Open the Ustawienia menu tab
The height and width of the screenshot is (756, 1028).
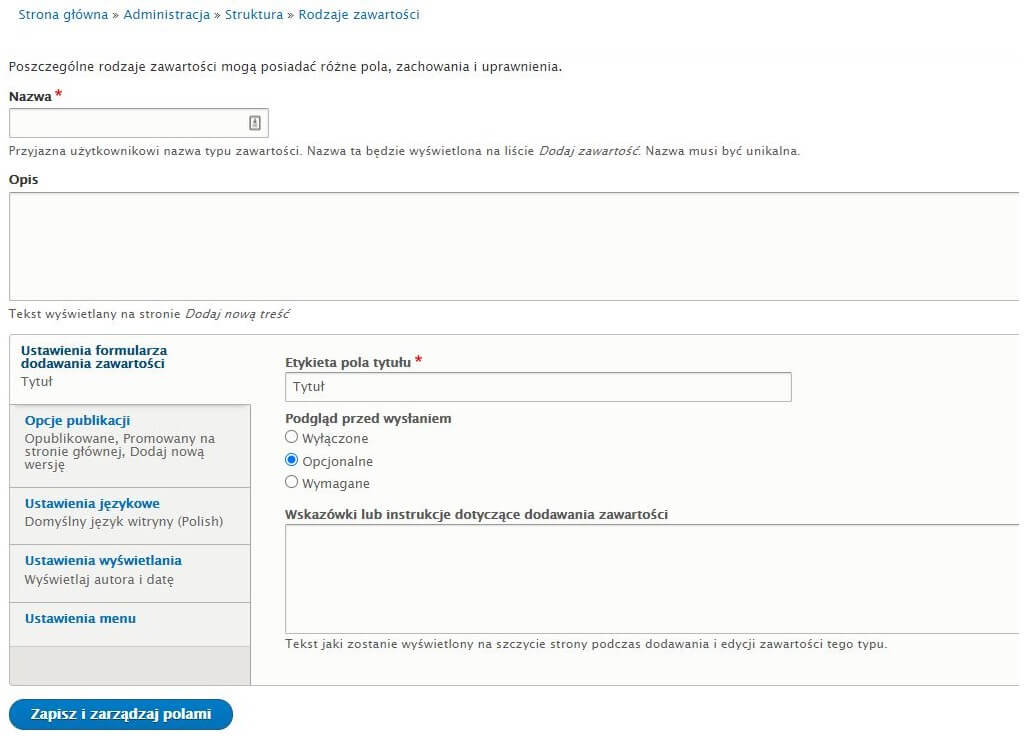130,624
